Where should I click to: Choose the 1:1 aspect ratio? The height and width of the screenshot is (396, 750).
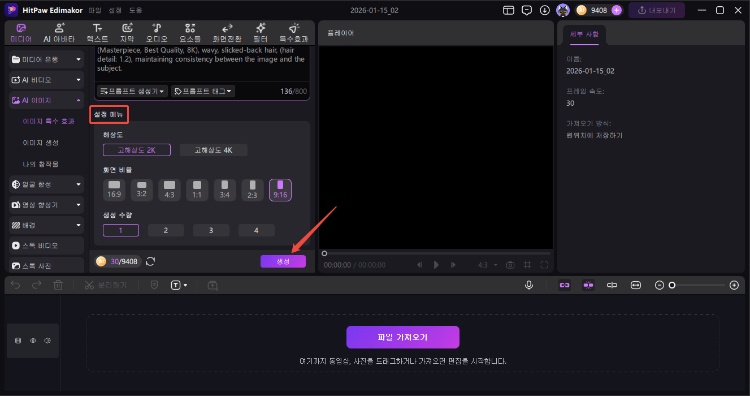point(197,189)
